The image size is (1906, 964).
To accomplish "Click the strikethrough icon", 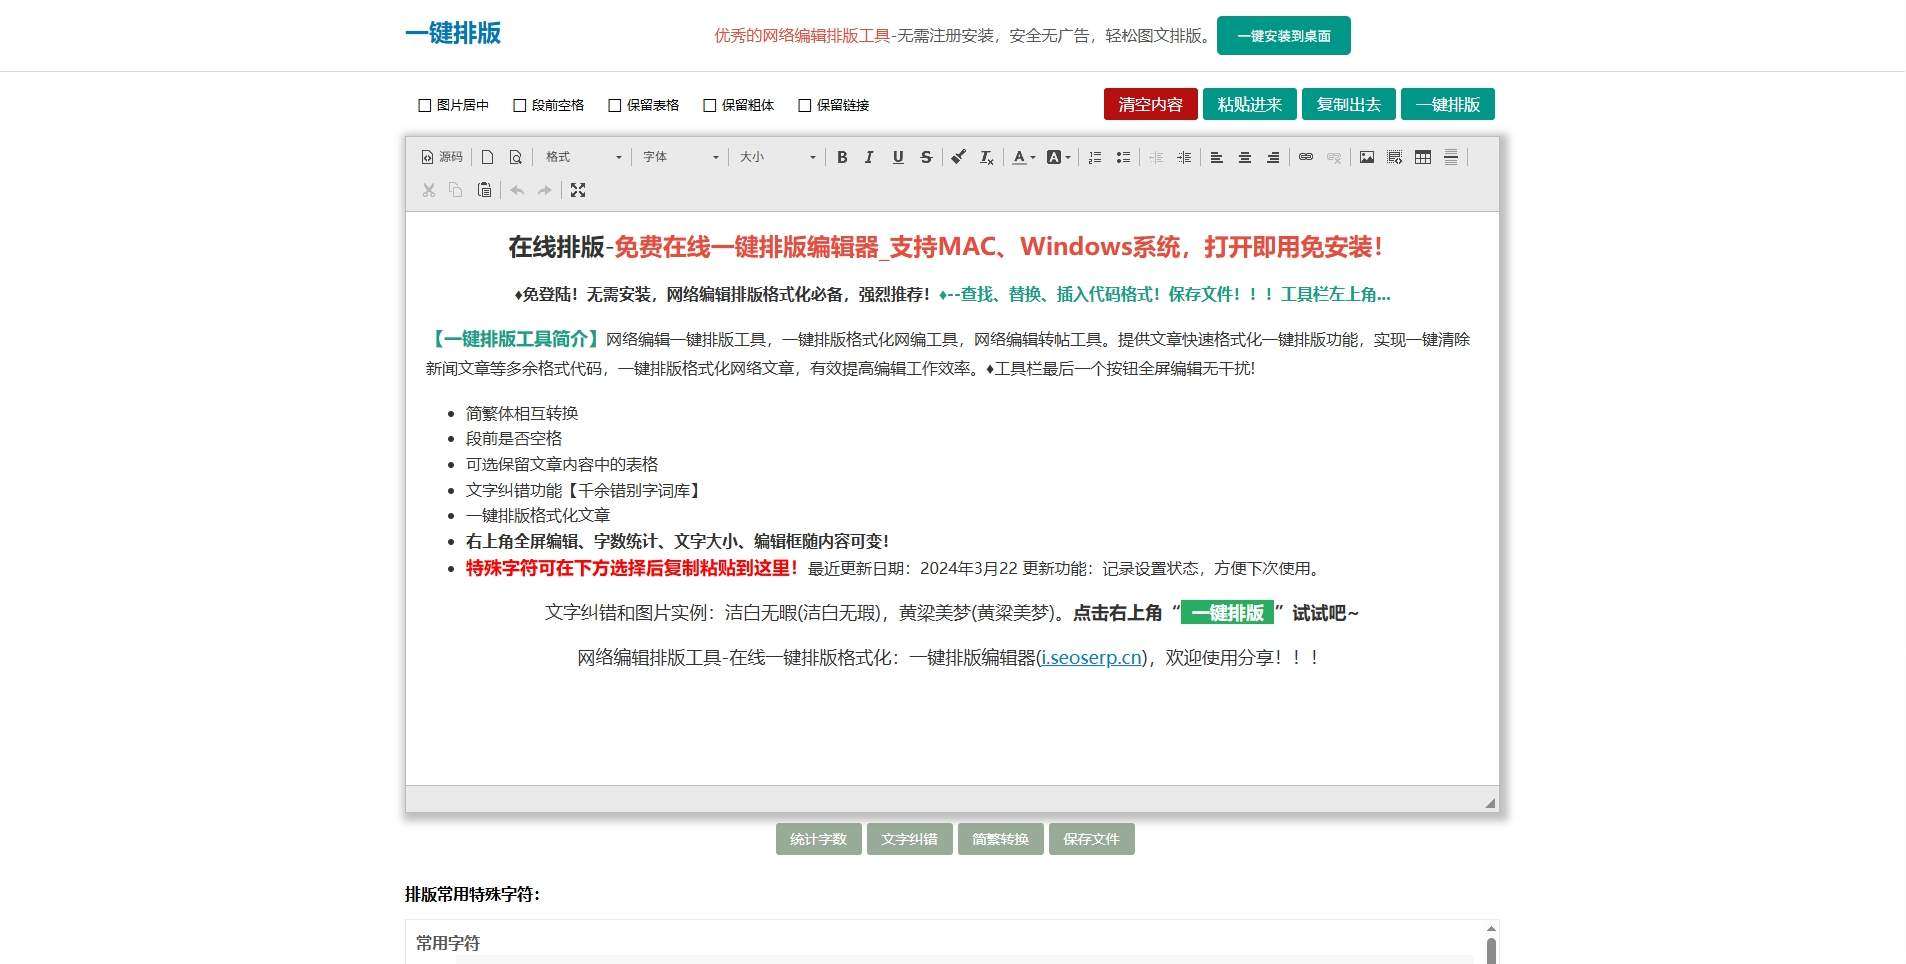I will [926, 157].
